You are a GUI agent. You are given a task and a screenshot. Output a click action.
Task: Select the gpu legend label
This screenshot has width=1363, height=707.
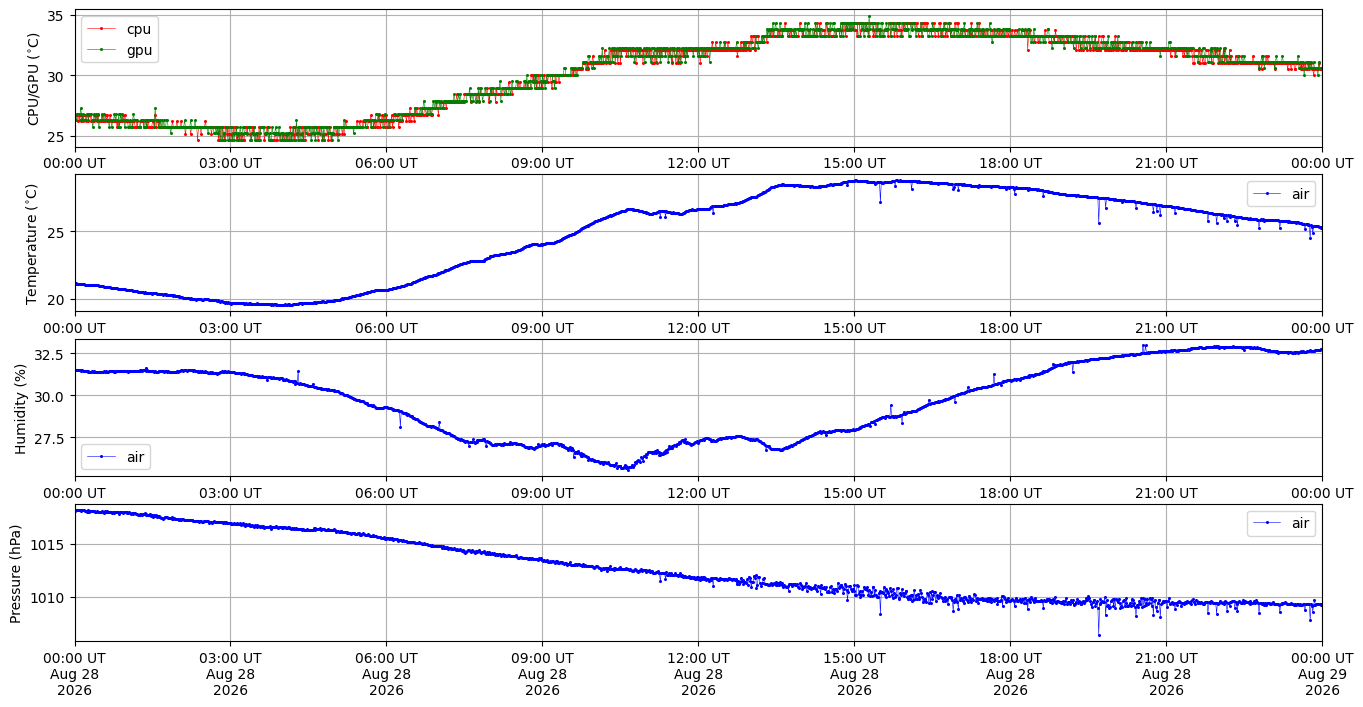pyautogui.click(x=139, y=49)
